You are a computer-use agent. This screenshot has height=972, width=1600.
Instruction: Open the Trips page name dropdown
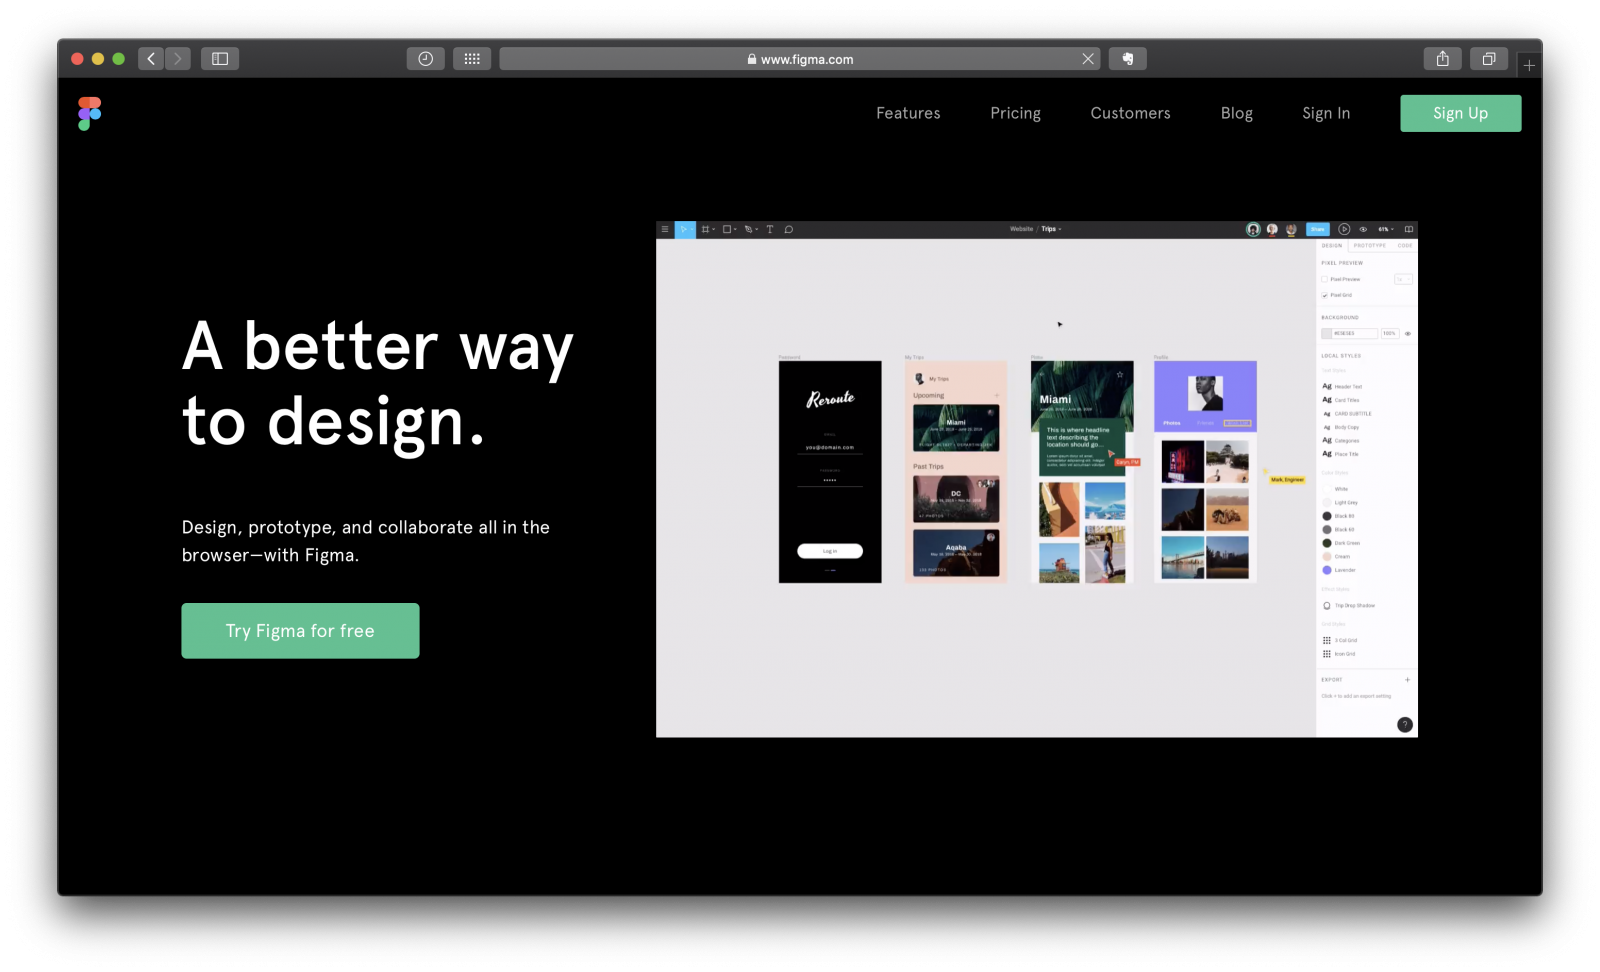coord(1051,229)
